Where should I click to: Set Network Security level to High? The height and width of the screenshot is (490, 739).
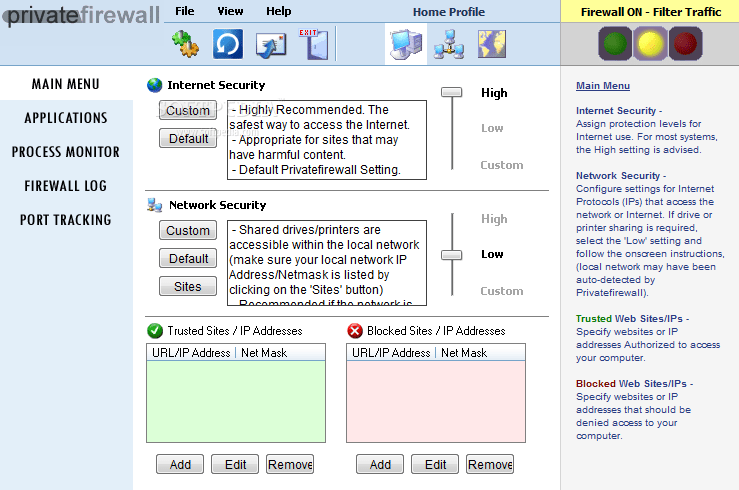(x=494, y=219)
